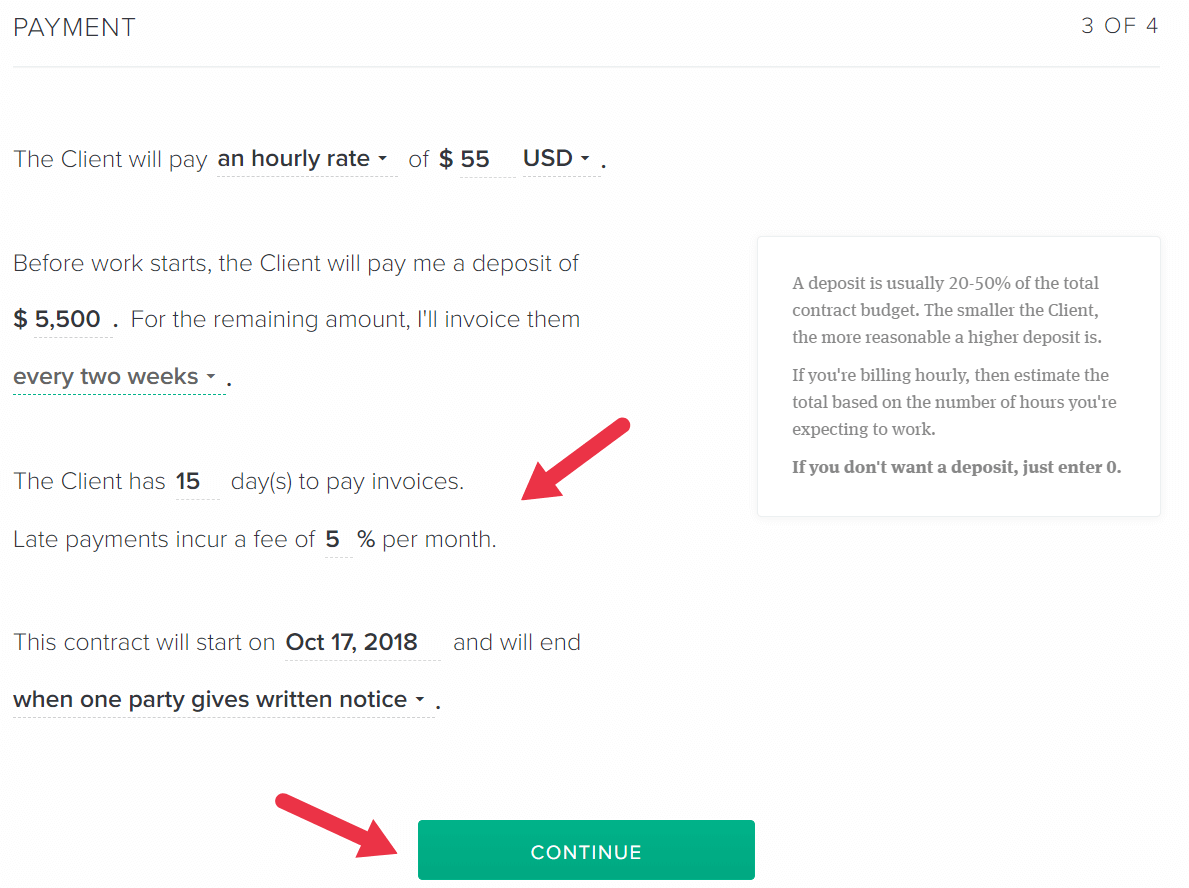This screenshot has height=888, width=1189.
Task: Click the "3 OF 4" step indicator
Action: pos(1119,25)
